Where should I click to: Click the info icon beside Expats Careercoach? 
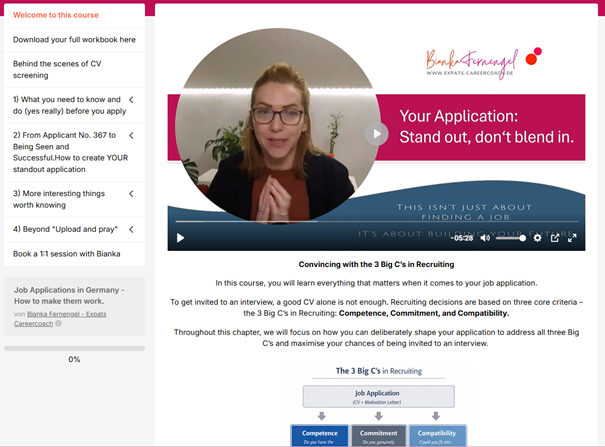(x=59, y=324)
